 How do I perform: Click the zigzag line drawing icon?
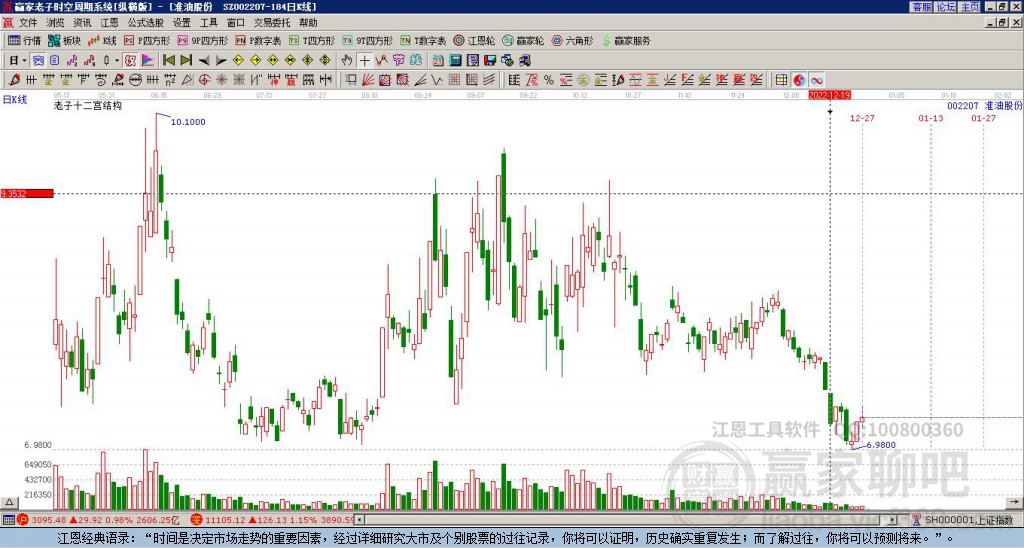437,80
